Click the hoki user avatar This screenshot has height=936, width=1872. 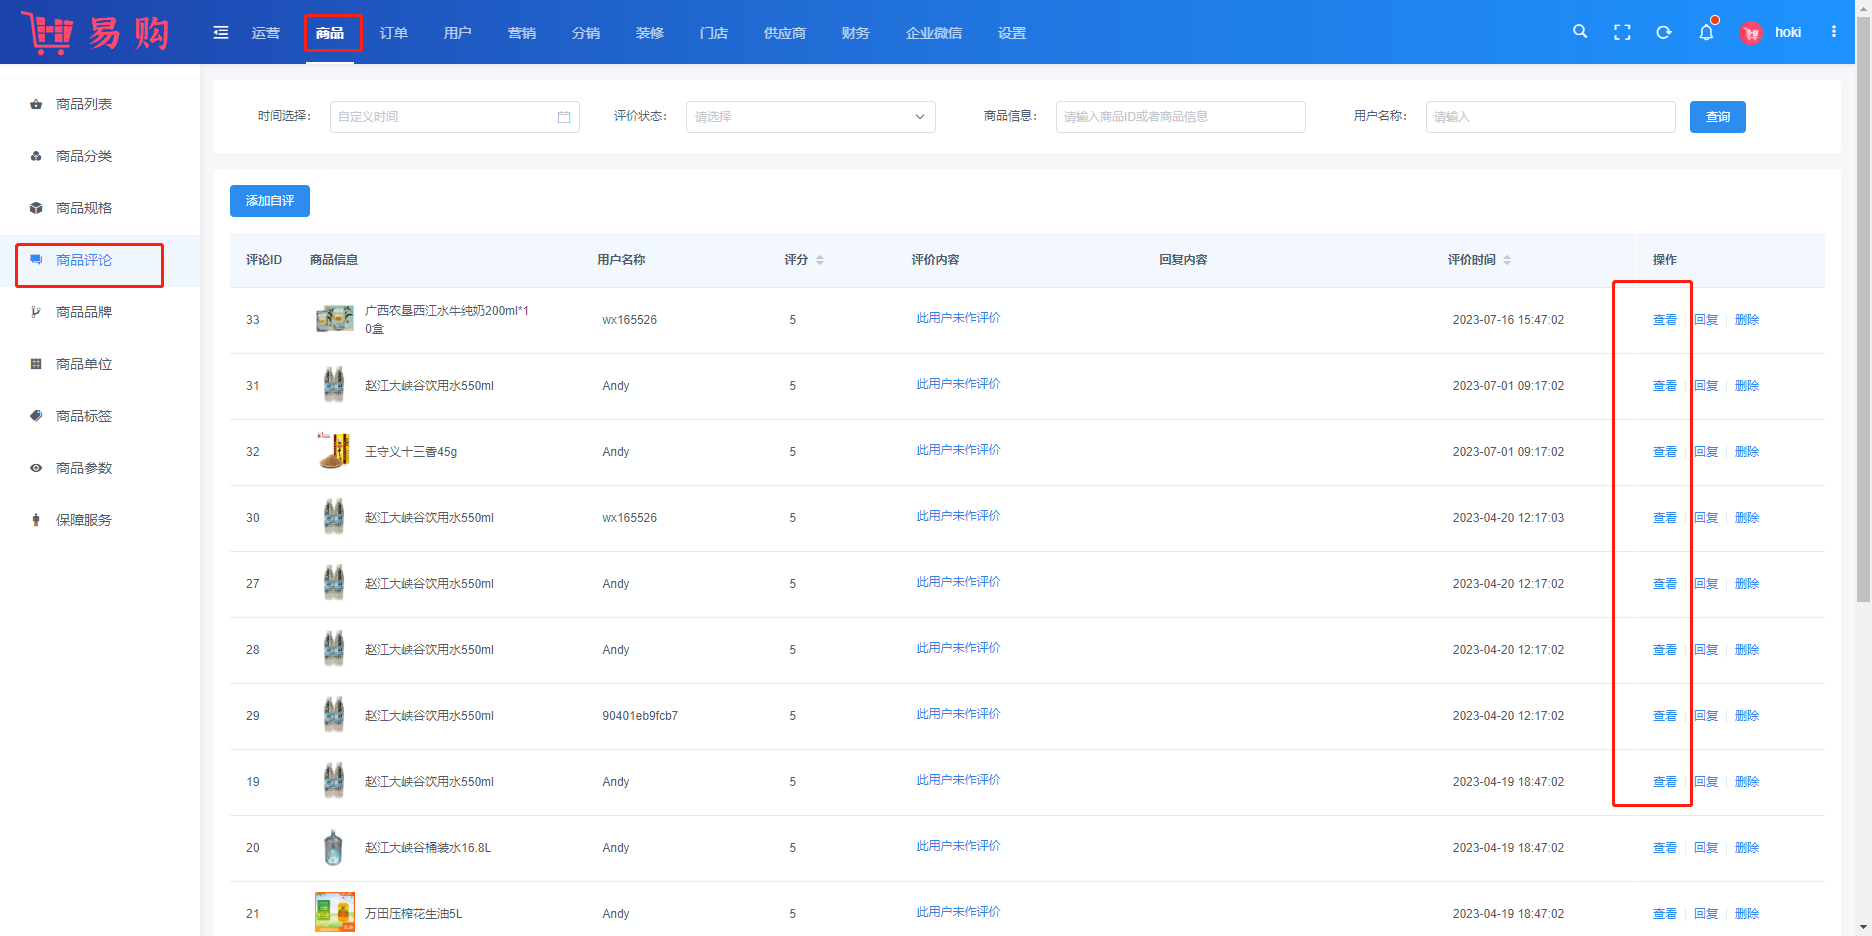coord(1751,33)
